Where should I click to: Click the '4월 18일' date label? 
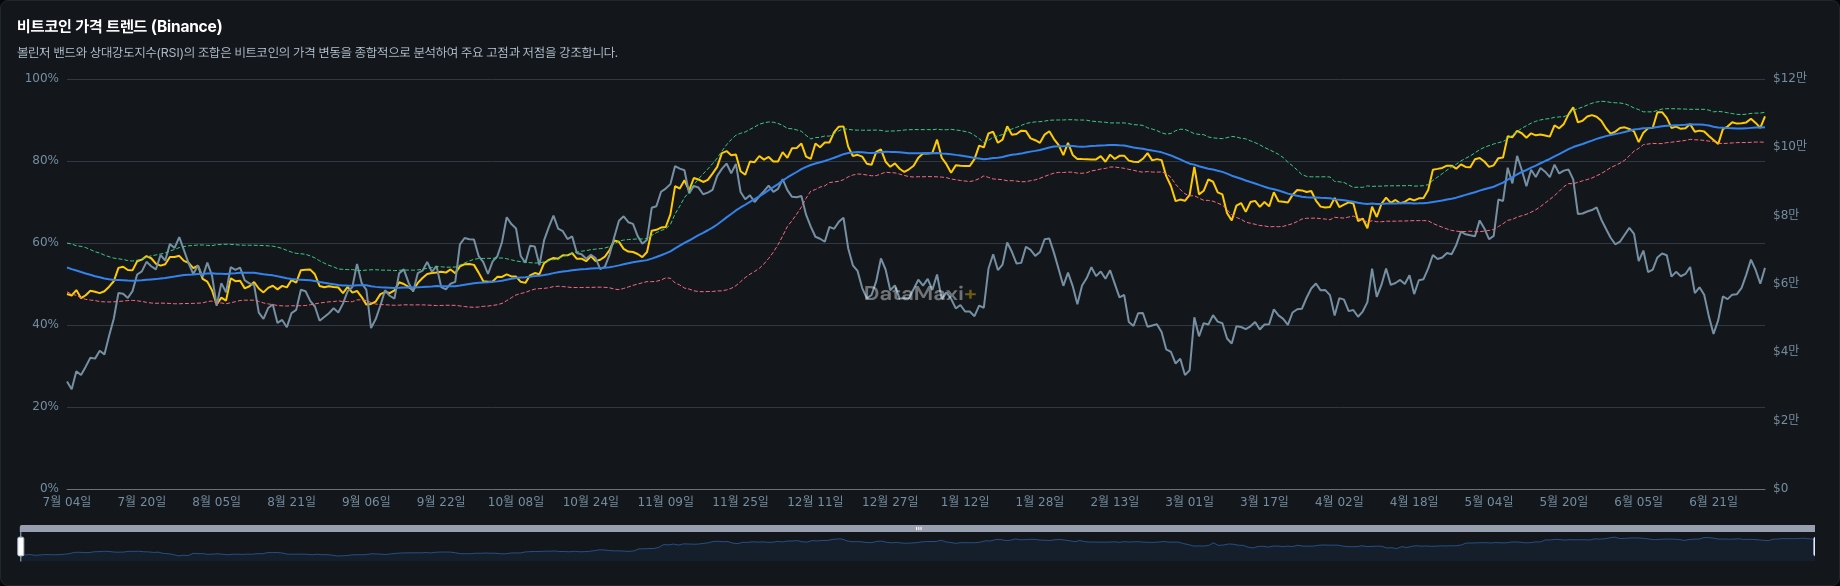1414,502
